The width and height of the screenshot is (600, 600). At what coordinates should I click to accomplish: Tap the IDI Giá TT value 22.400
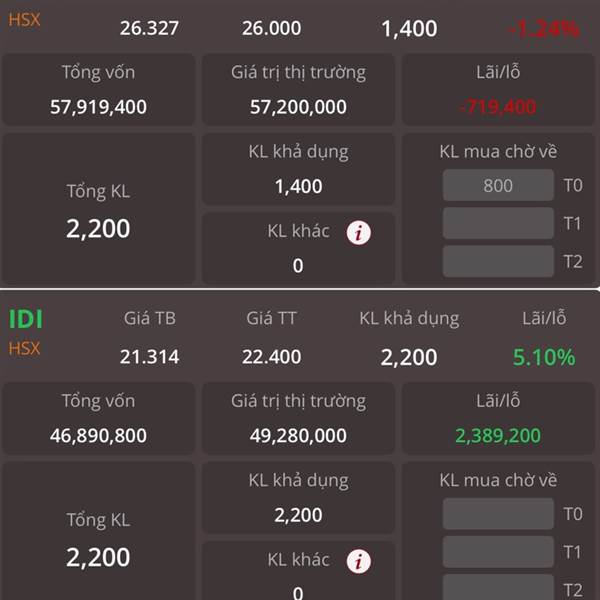(271, 357)
